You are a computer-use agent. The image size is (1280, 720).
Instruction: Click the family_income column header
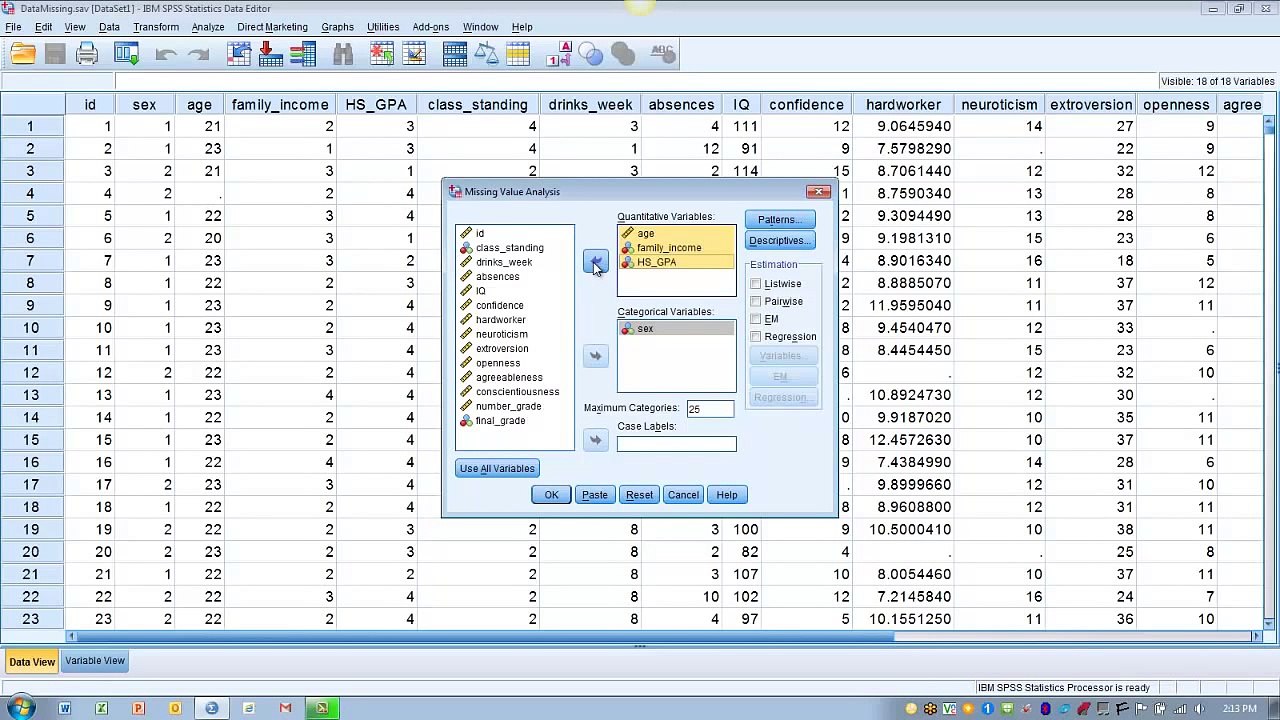tap(280, 104)
